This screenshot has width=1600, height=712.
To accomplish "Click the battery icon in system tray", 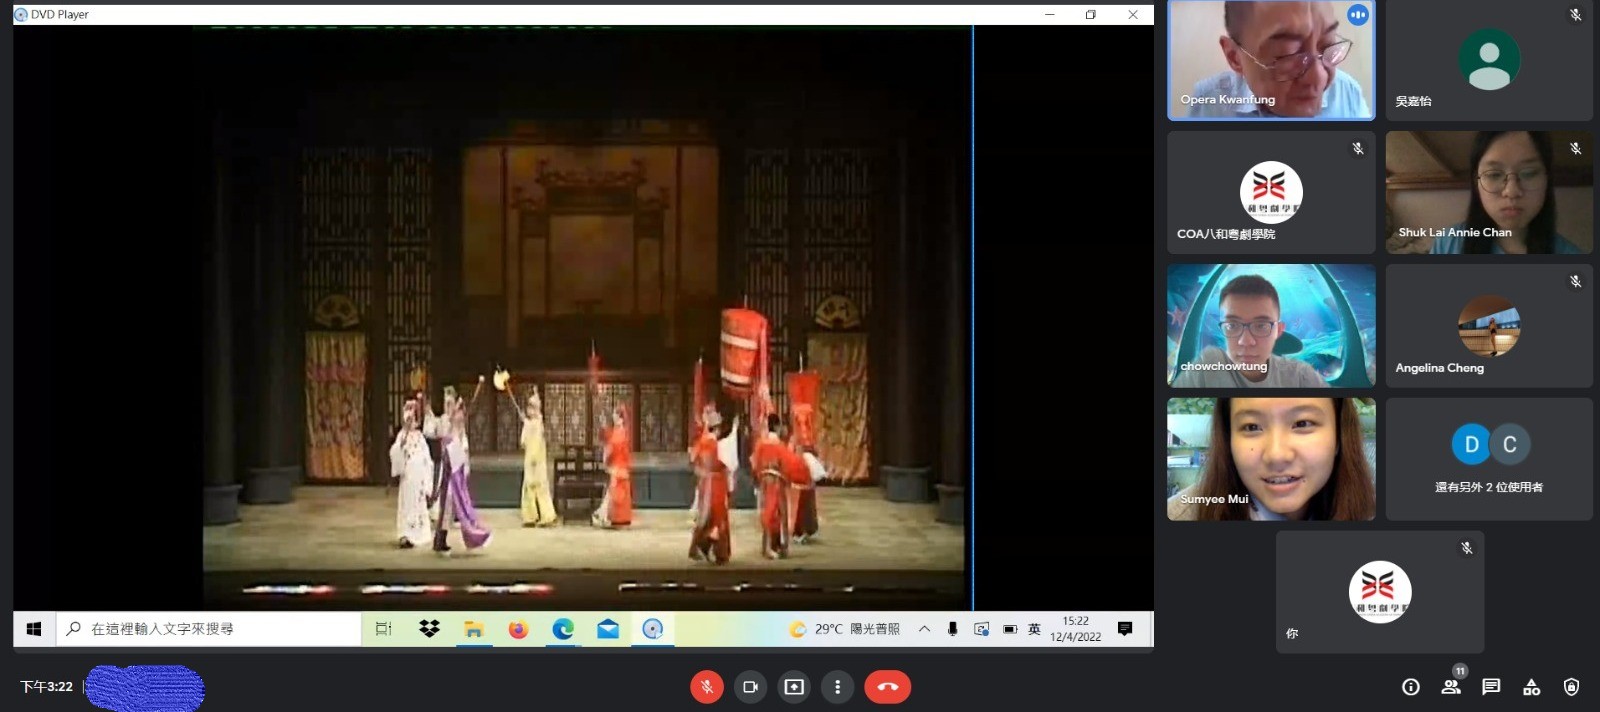I will [1010, 629].
